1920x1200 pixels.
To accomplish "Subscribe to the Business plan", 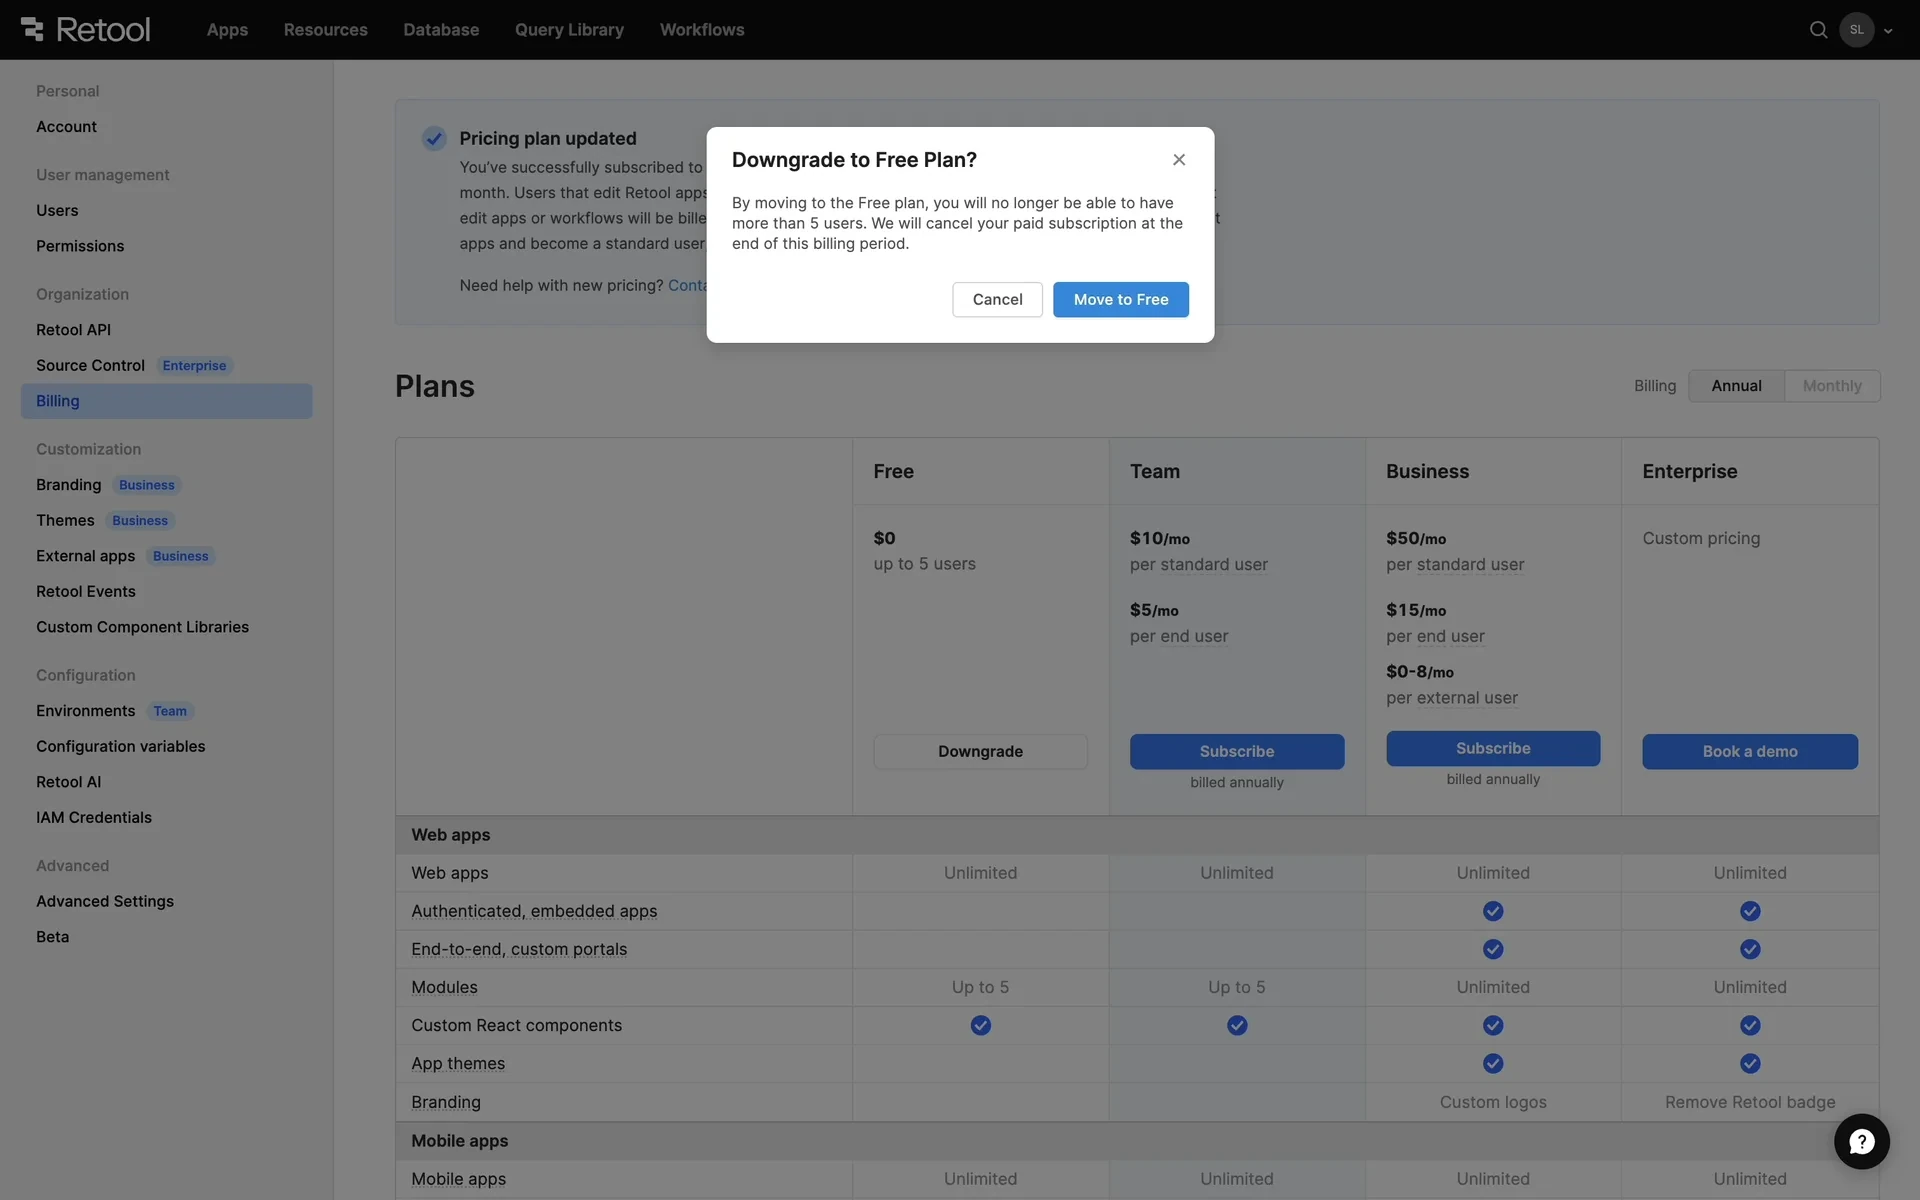I will click(1493, 748).
